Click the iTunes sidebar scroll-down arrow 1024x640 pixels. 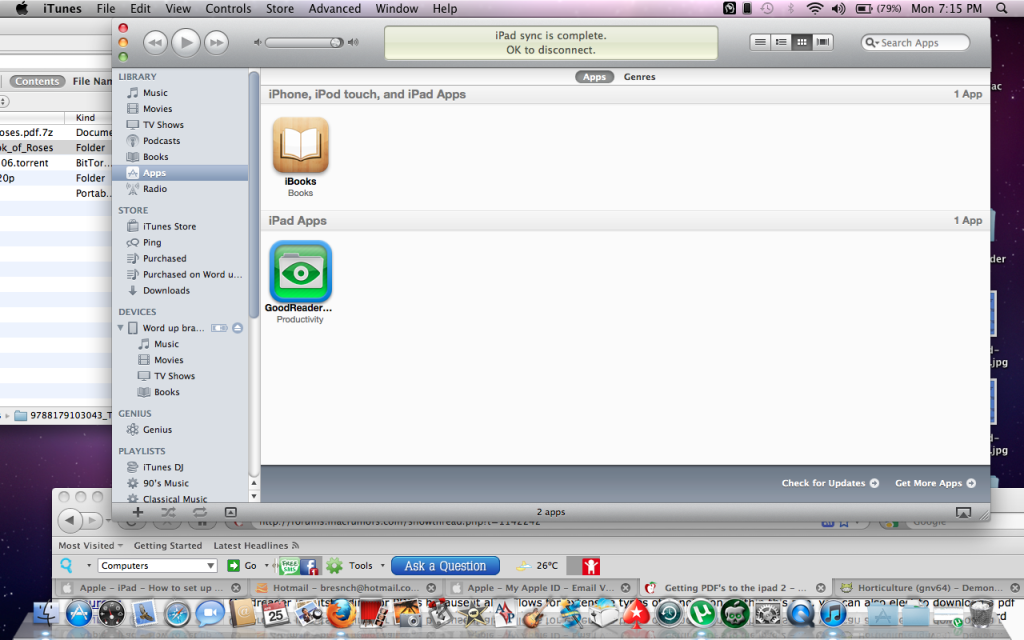[x=254, y=496]
